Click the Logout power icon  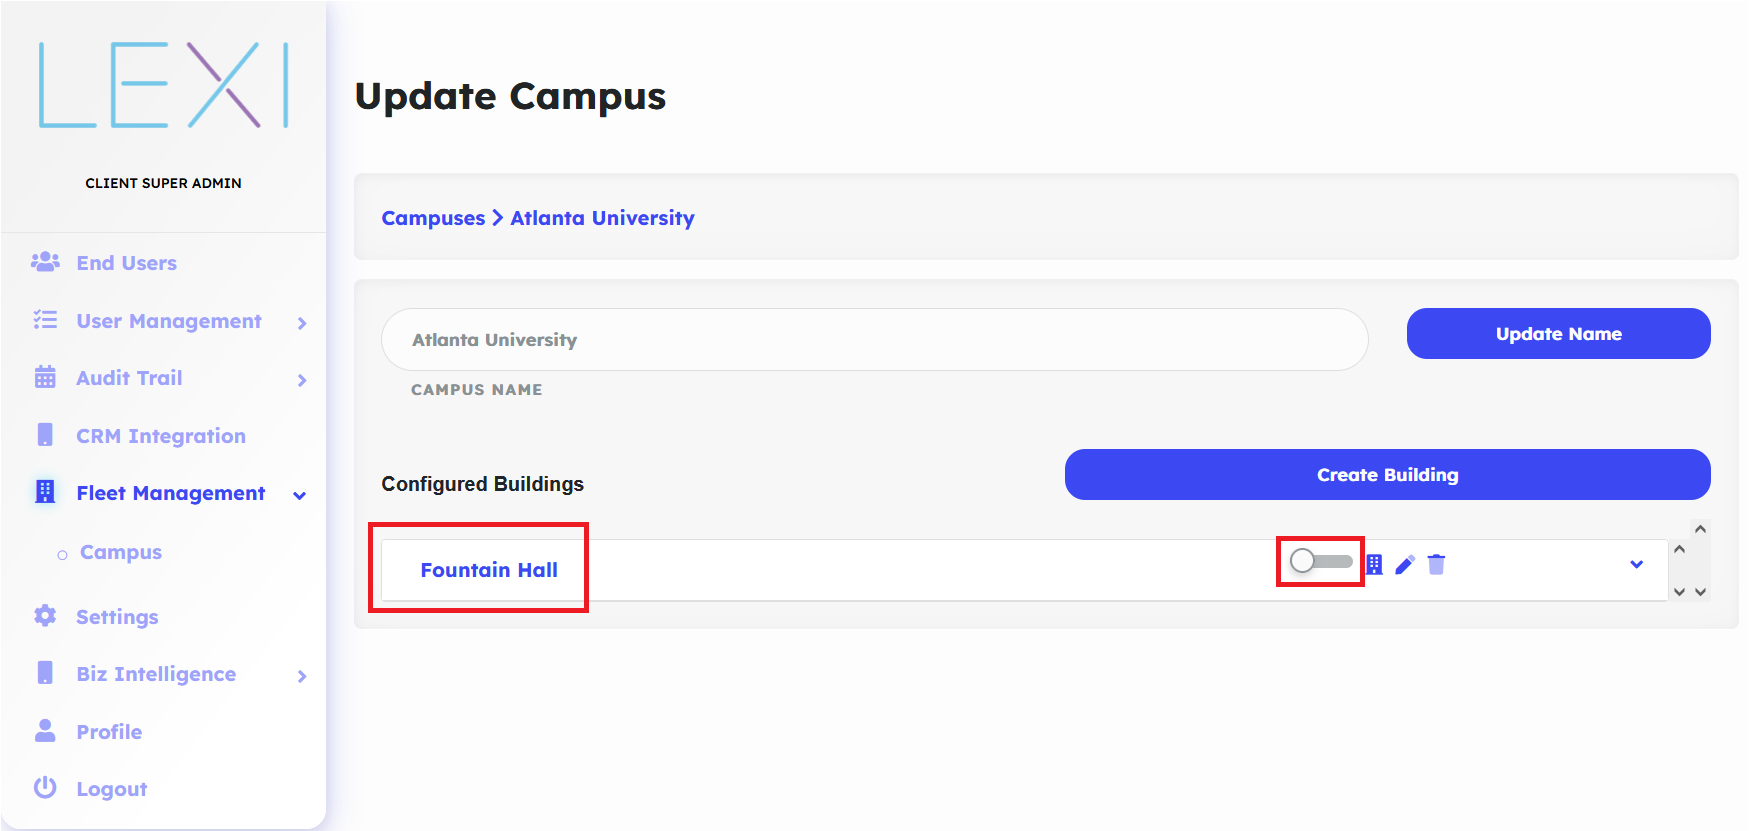(45, 788)
